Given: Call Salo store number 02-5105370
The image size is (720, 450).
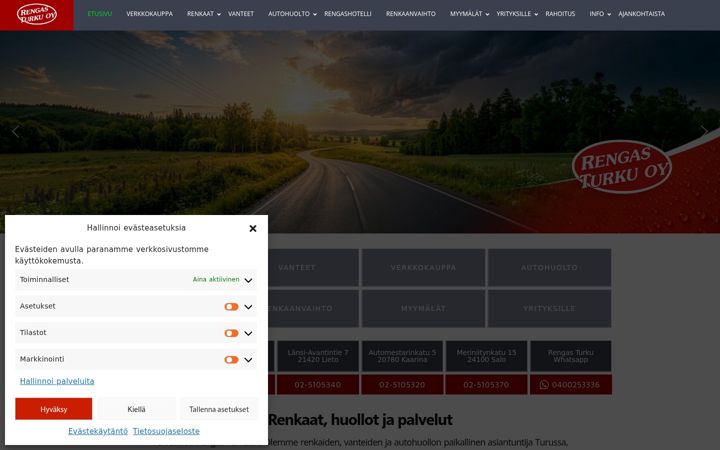Looking at the screenshot, I should tap(486, 385).
